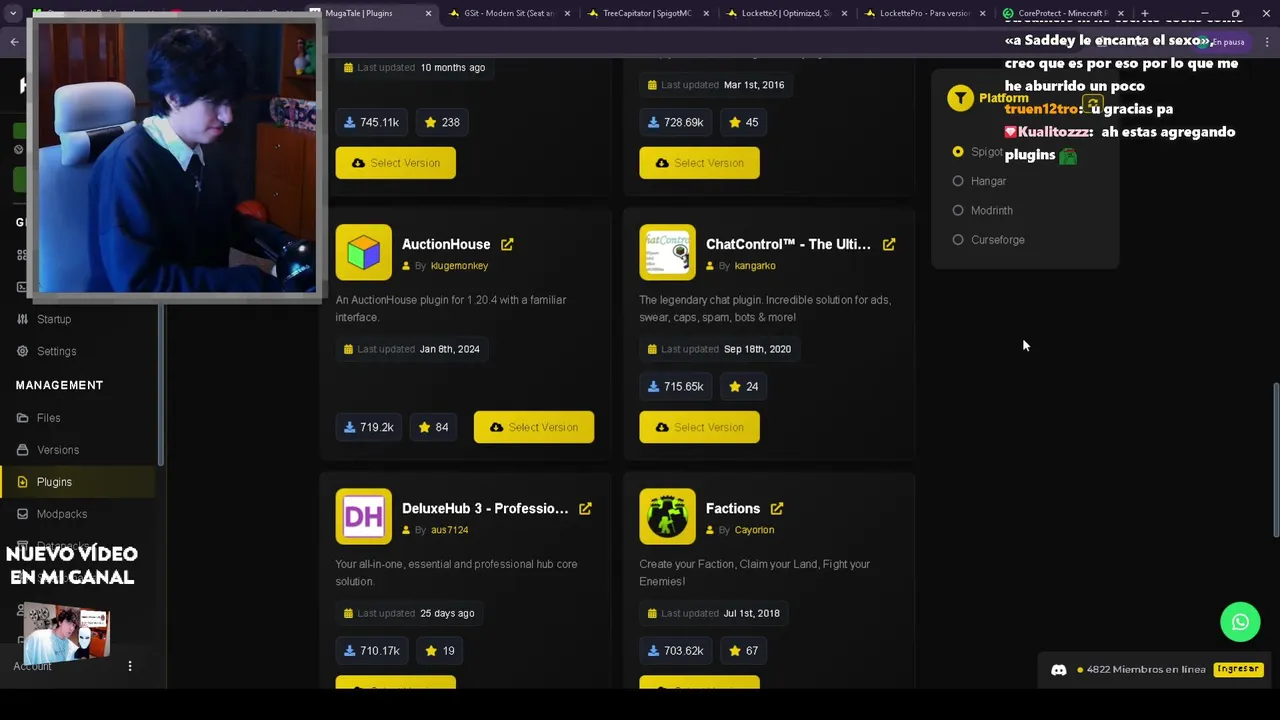
Task: Click the Versions sidebar icon
Action: click(x=22, y=450)
